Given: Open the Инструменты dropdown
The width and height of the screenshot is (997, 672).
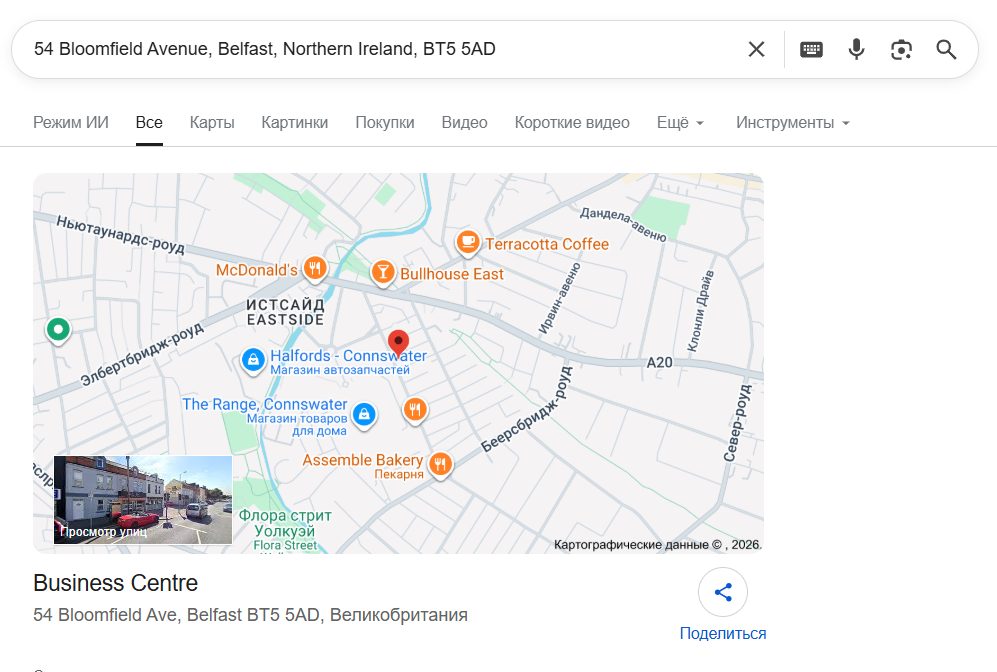Looking at the screenshot, I should point(793,122).
